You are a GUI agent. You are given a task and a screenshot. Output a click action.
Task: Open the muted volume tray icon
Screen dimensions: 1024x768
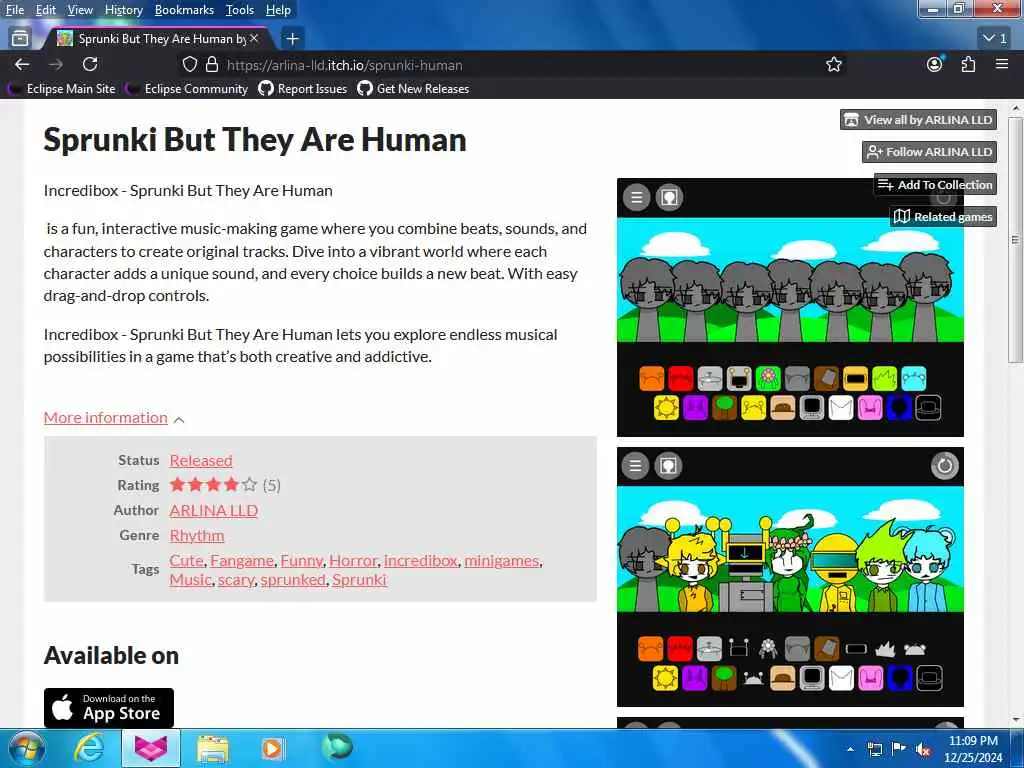click(923, 750)
